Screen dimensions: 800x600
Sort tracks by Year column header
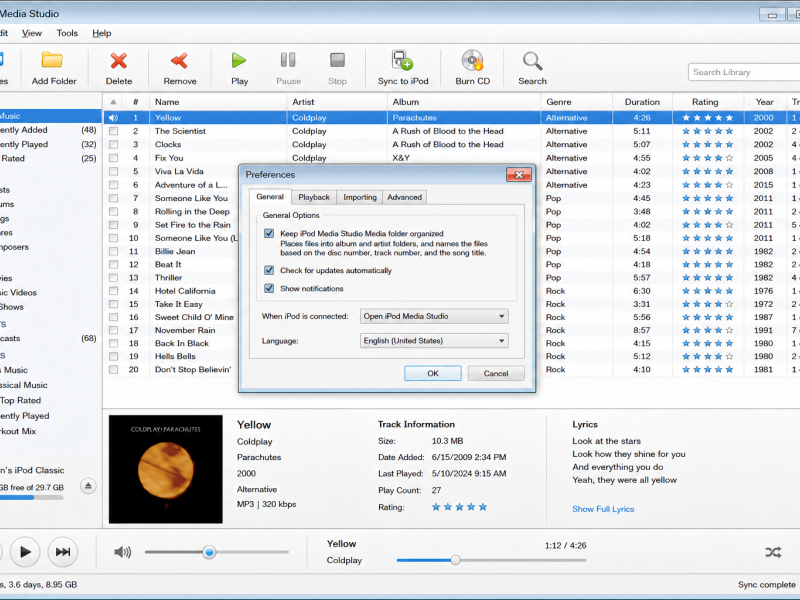coord(764,102)
